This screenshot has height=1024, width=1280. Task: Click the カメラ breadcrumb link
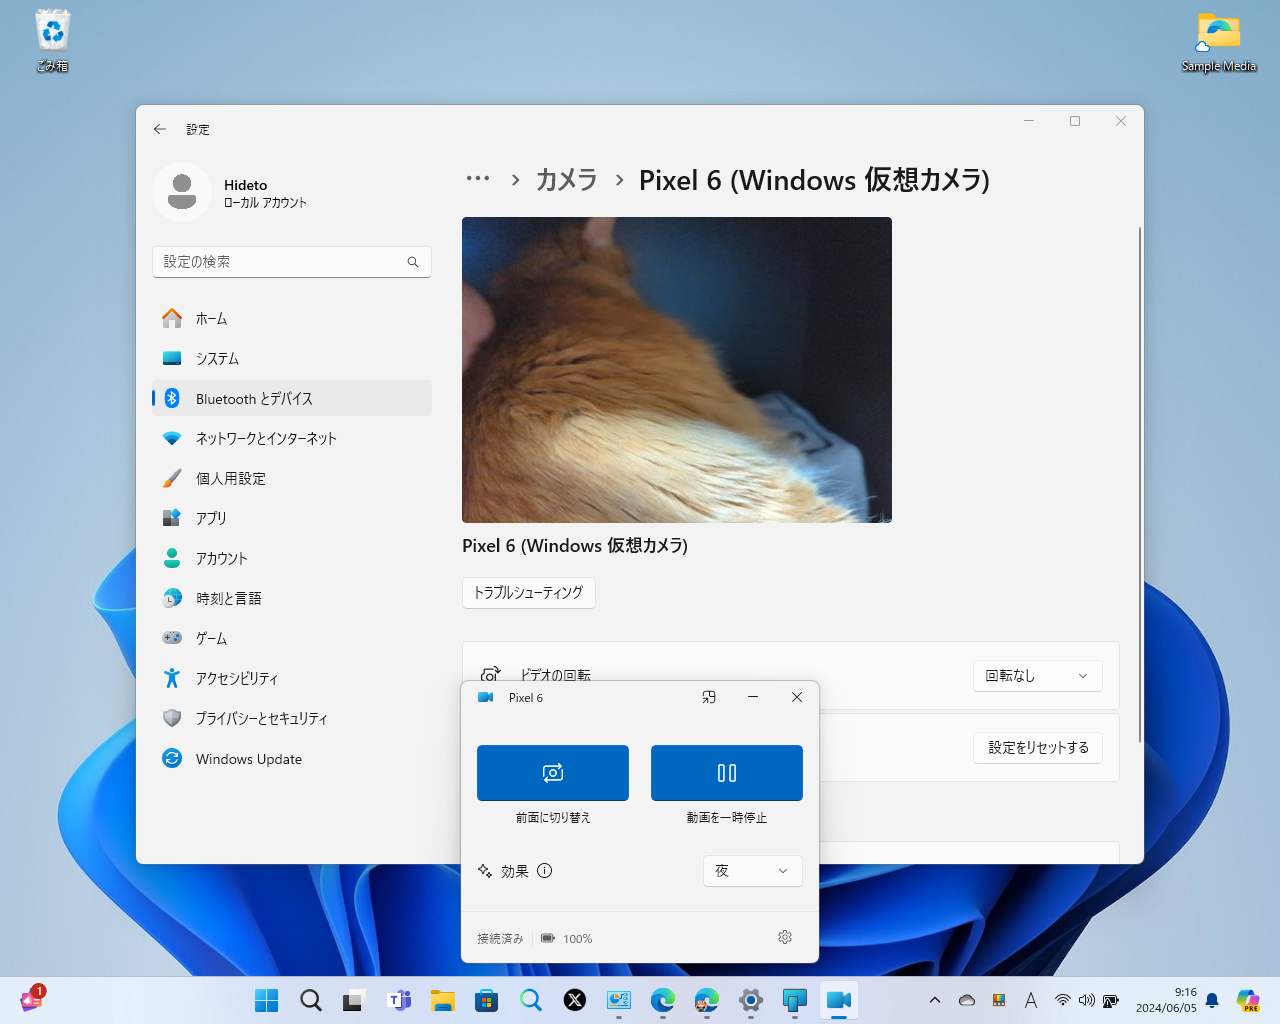pyautogui.click(x=566, y=180)
